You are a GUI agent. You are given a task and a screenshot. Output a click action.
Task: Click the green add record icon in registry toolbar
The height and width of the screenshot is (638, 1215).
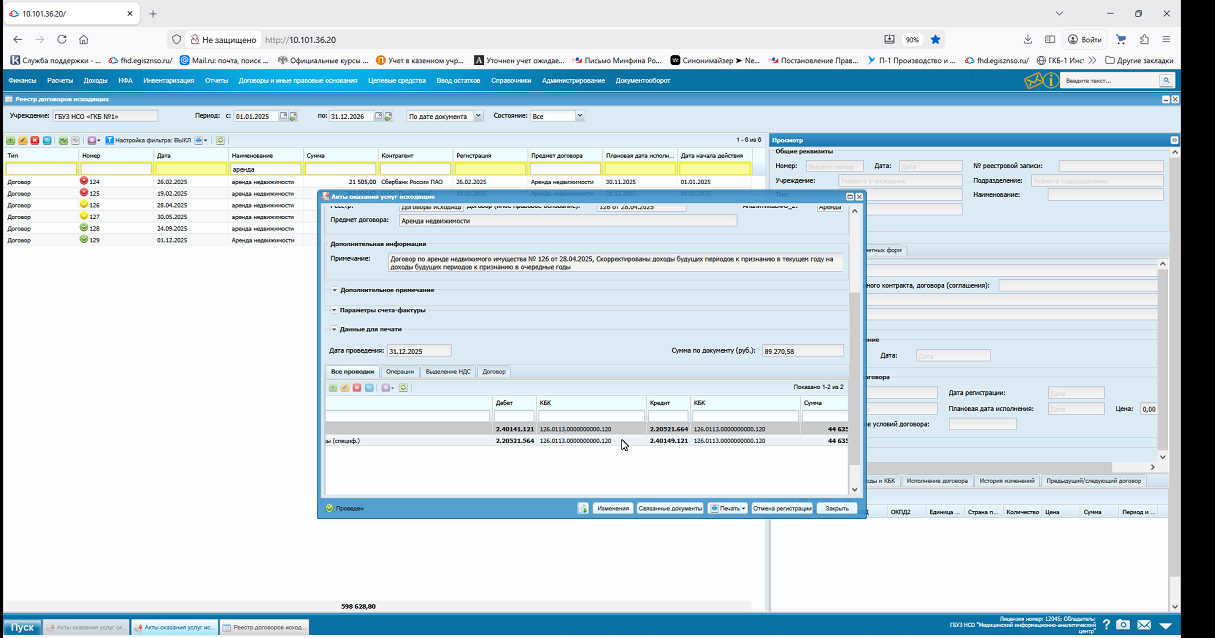[10, 140]
